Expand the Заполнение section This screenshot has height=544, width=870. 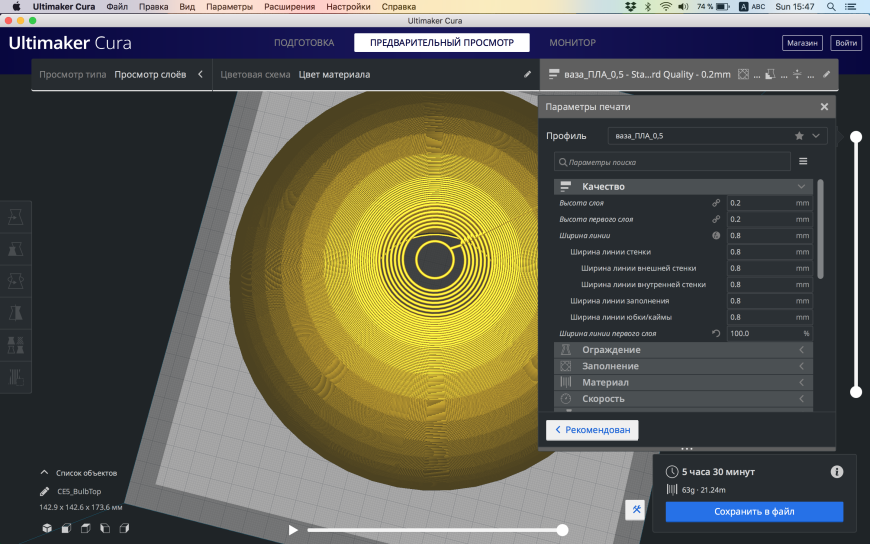pyautogui.click(x=684, y=366)
